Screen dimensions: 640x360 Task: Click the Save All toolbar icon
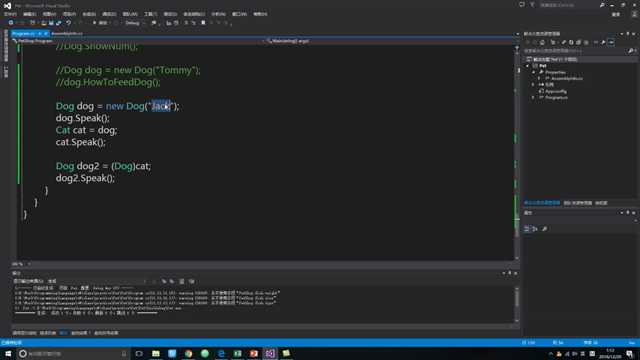58,23
